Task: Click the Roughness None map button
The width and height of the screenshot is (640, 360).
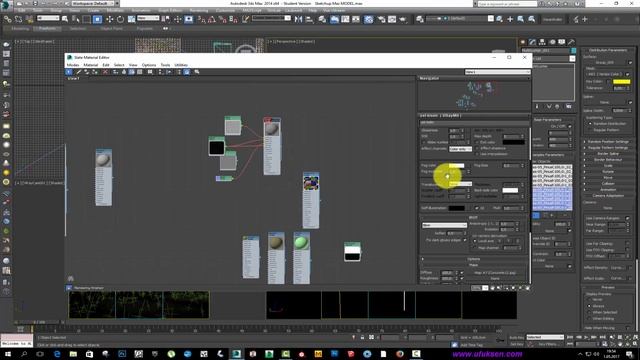Action: (495, 278)
